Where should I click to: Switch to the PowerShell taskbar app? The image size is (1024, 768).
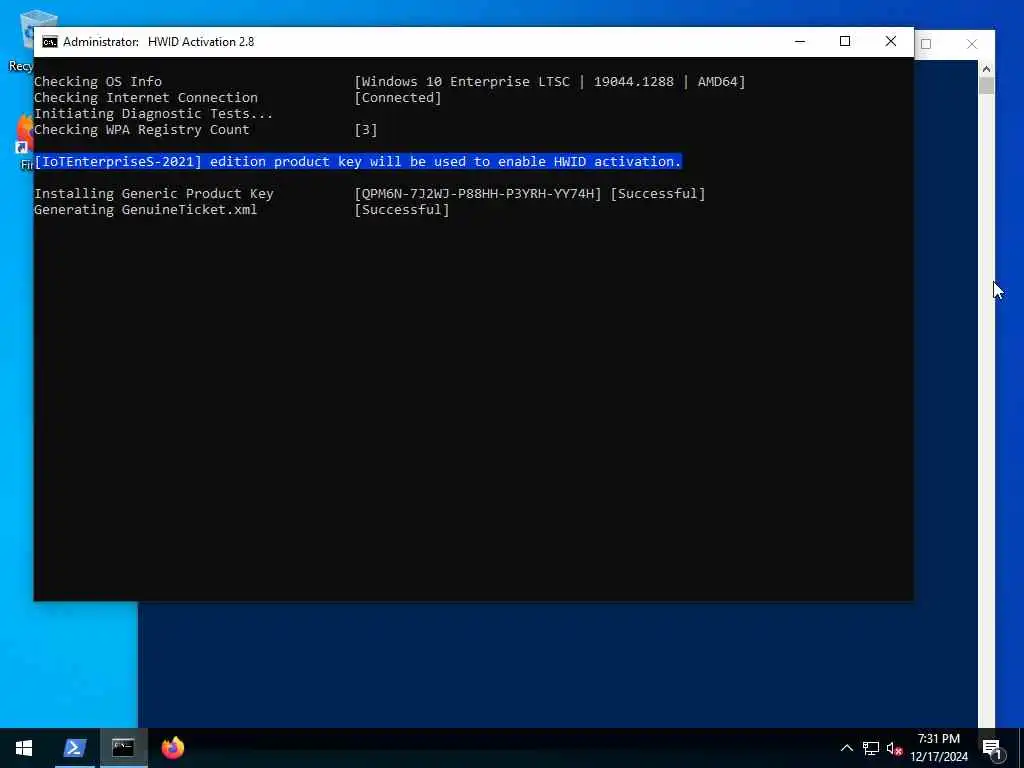pyautogui.click(x=74, y=748)
